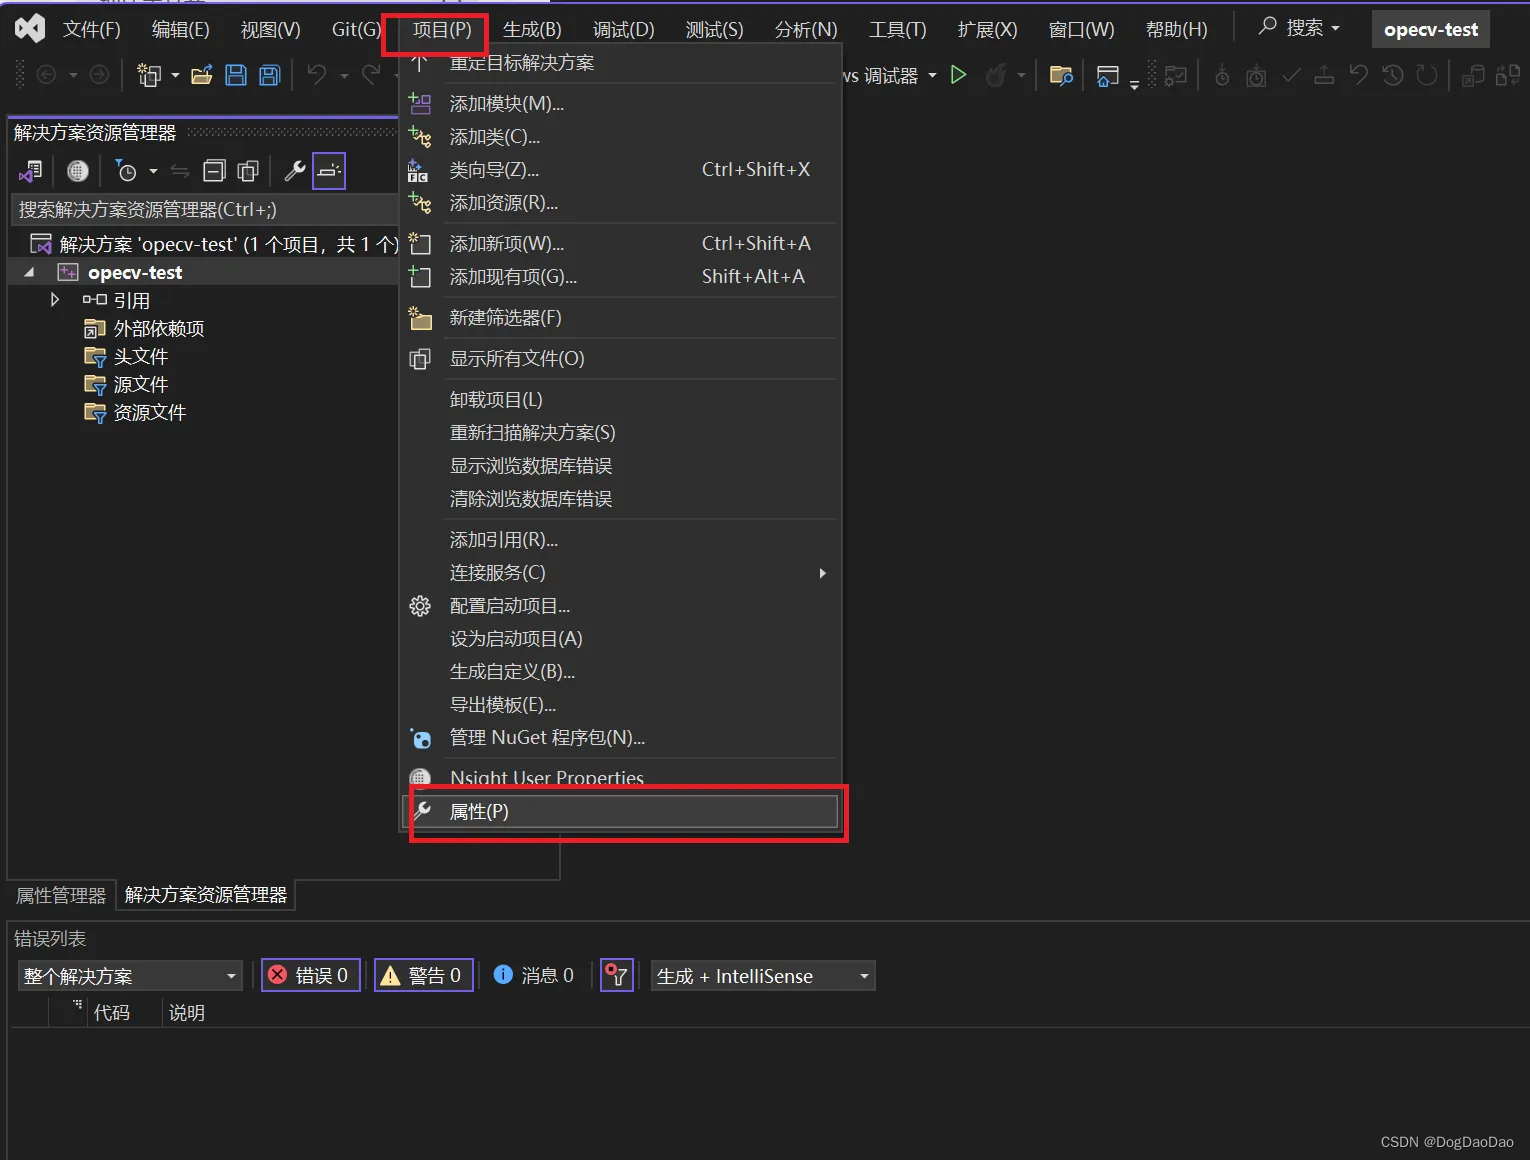The width and height of the screenshot is (1530, 1160).
Task: Click the new project icon in toolbar
Action: pos(149,75)
